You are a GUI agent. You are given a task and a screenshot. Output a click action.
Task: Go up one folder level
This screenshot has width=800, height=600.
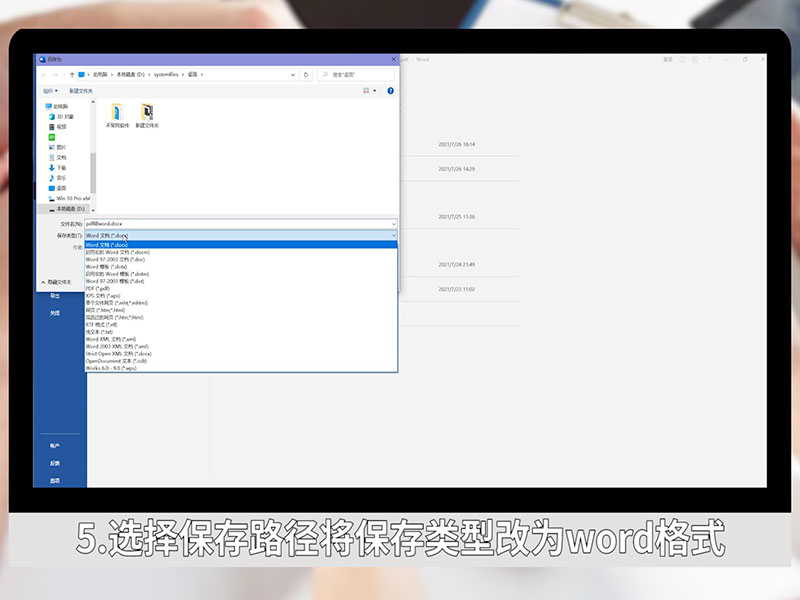pos(72,74)
